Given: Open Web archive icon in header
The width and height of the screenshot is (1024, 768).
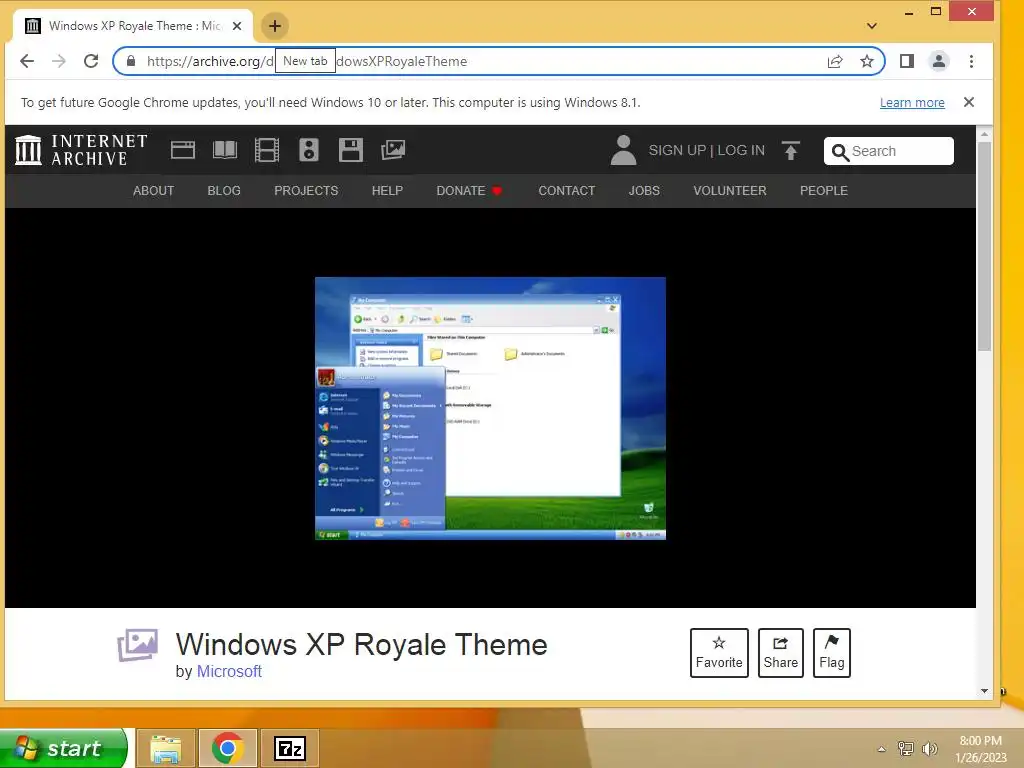Looking at the screenshot, I should [183, 150].
